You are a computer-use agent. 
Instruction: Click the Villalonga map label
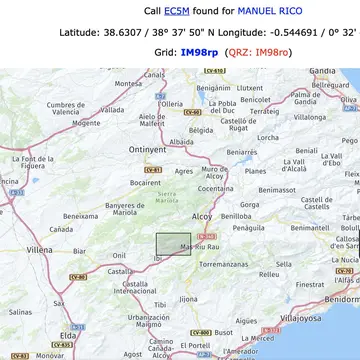310,117
